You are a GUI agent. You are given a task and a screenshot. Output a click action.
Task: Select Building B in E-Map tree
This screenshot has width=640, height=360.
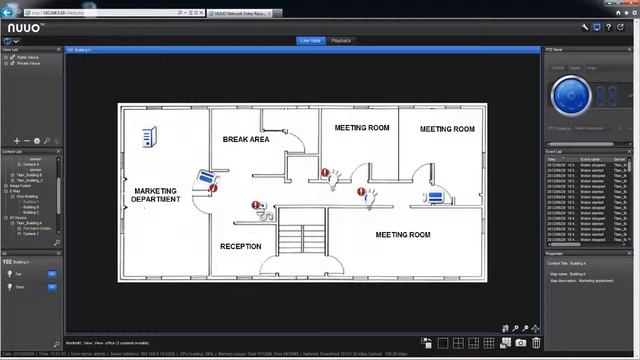coord(31,207)
